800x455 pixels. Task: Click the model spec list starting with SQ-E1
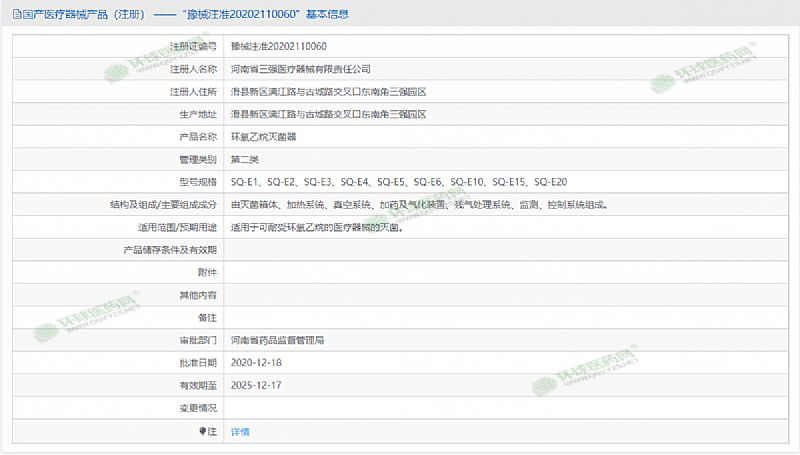coord(398,182)
